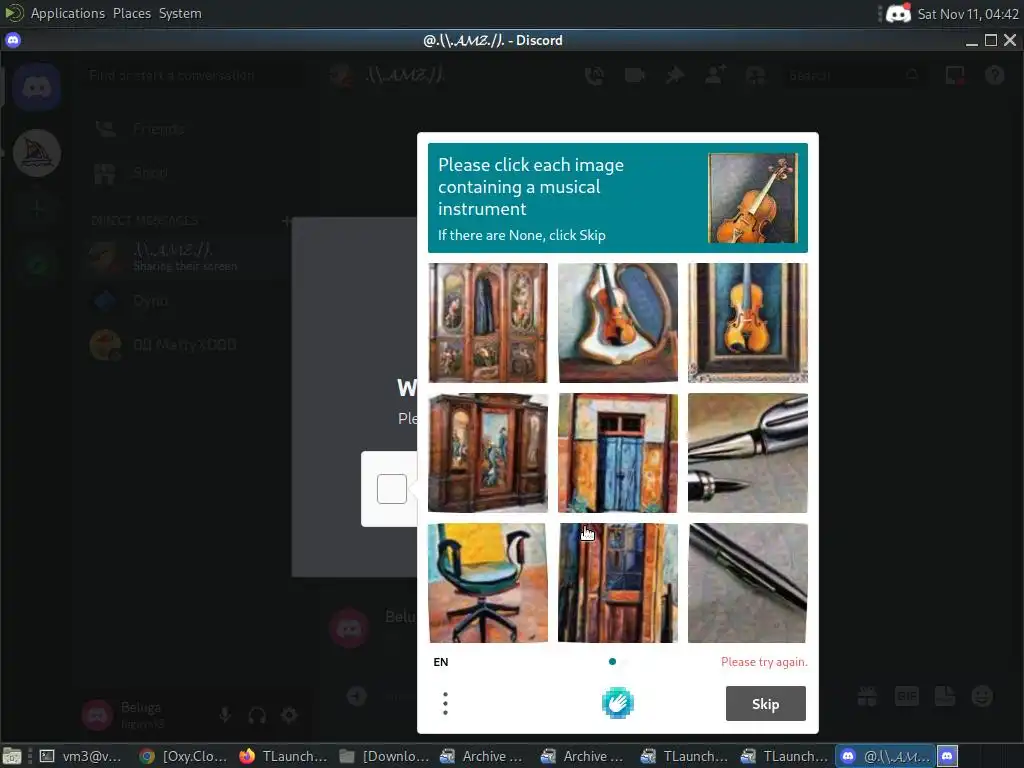The height and width of the screenshot is (768, 1024).
Task: Click rightmost Discord icon on taskbar
Action: point(948,756)
